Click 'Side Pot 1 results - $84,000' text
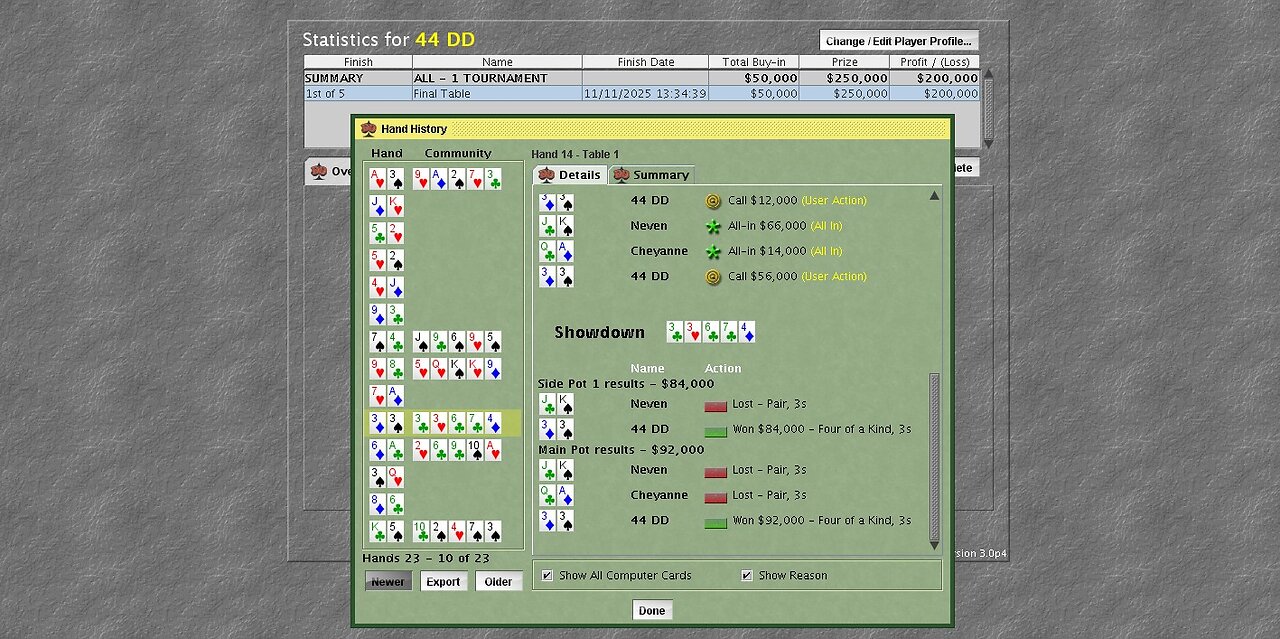1280x639 pixels. click(x=626, y=384)
